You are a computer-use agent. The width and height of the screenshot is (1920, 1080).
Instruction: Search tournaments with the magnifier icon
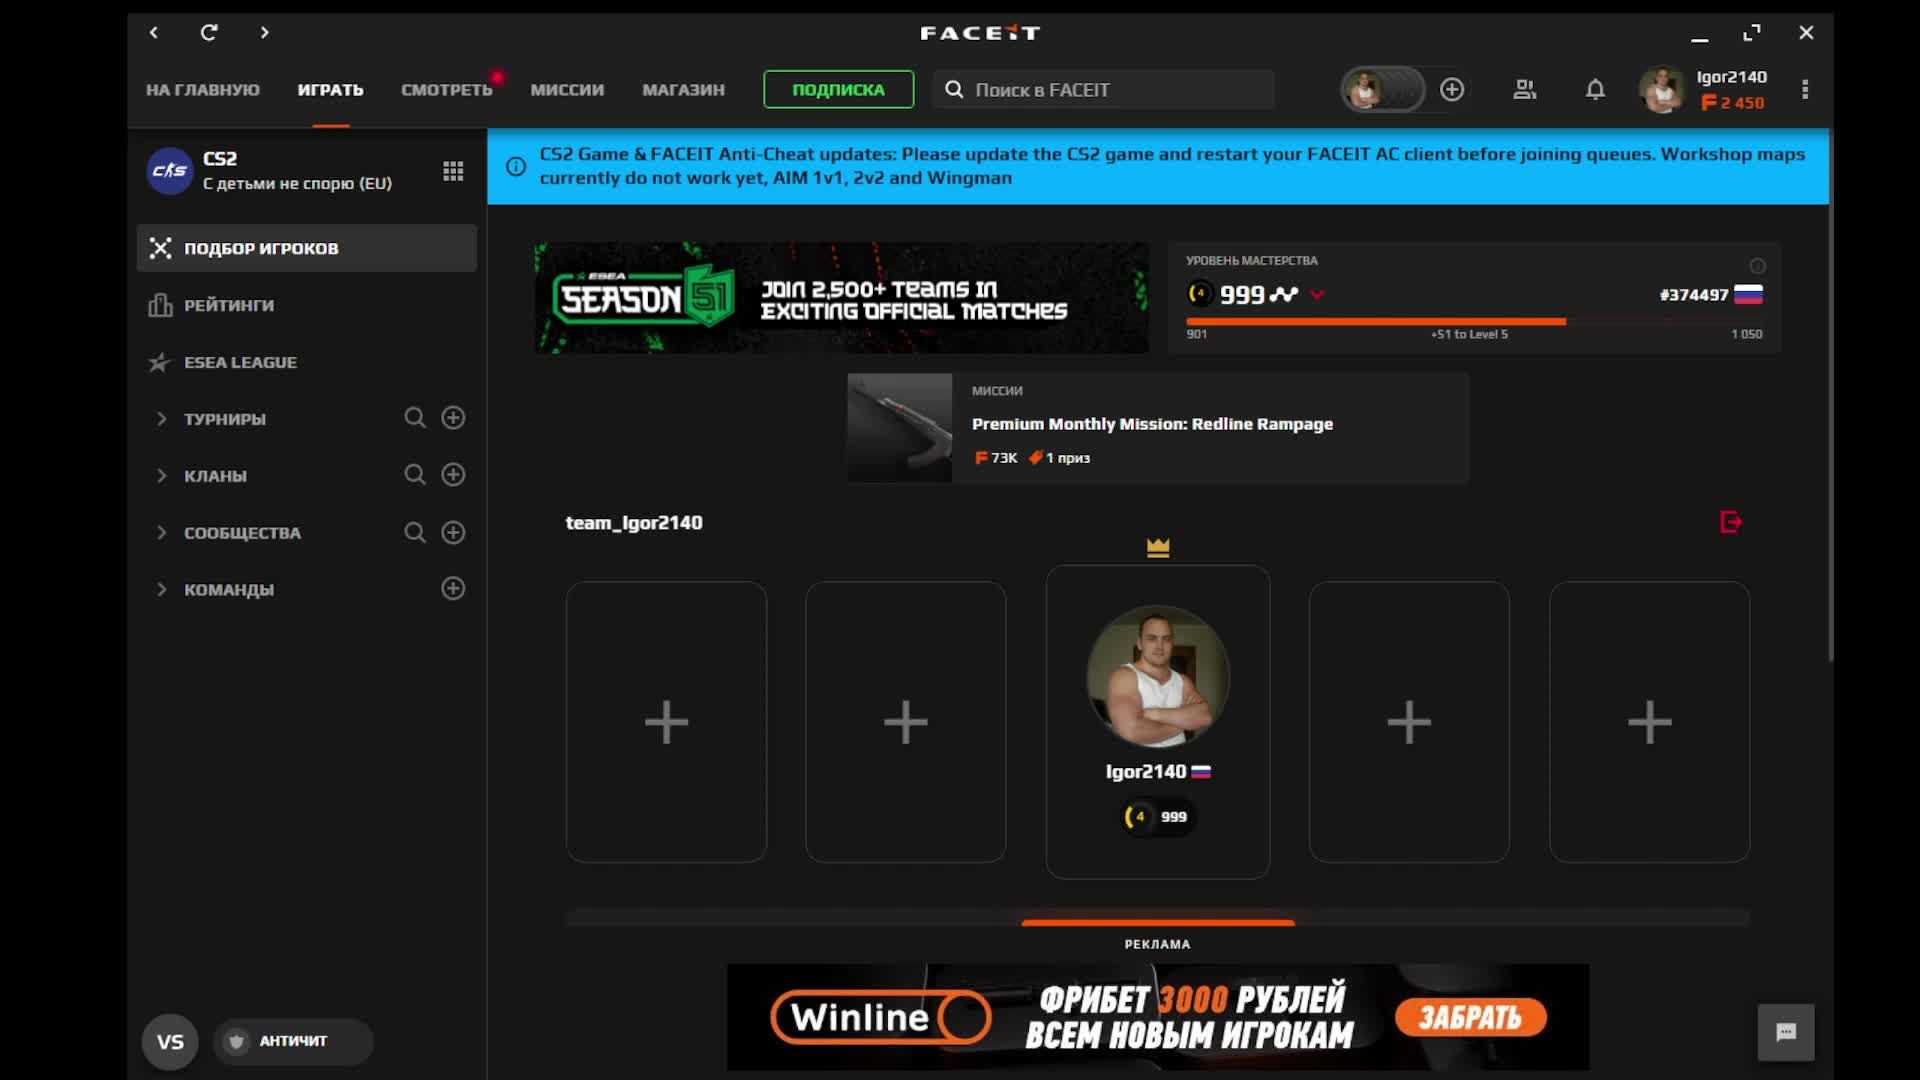pos(415,418)
